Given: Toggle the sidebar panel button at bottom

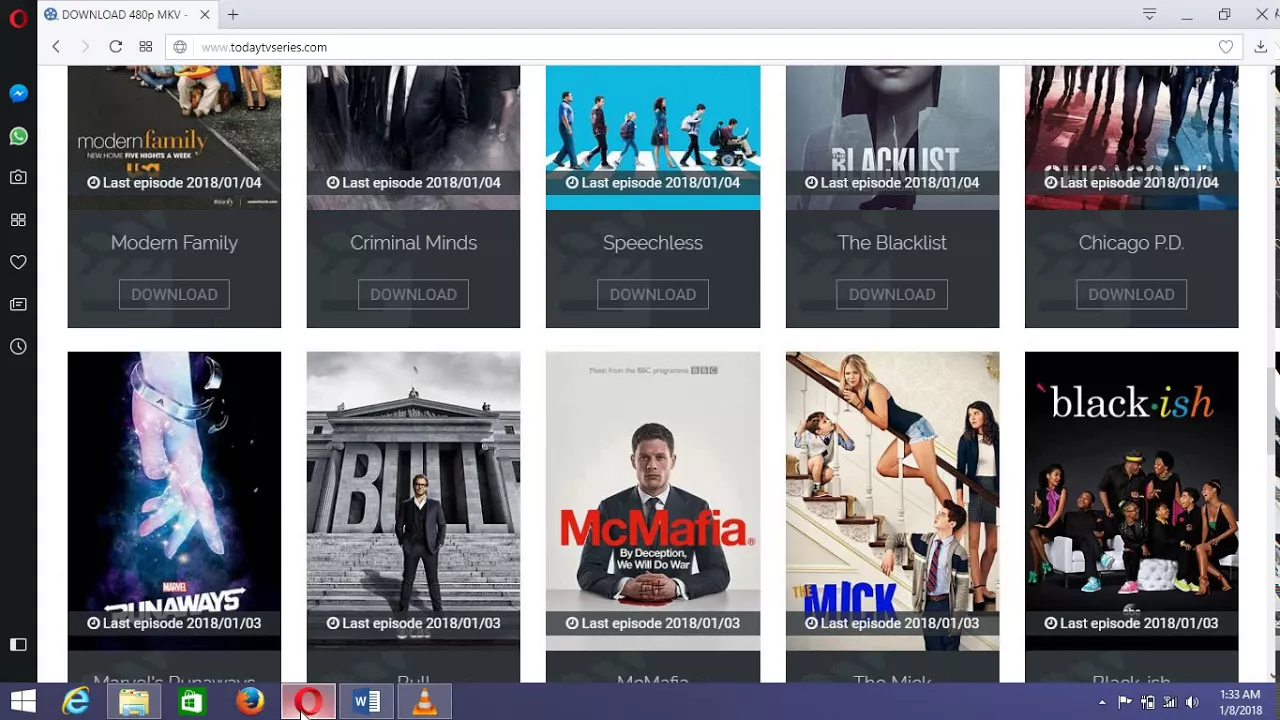Looking at the screenshot, I should (x=18, y=644).
